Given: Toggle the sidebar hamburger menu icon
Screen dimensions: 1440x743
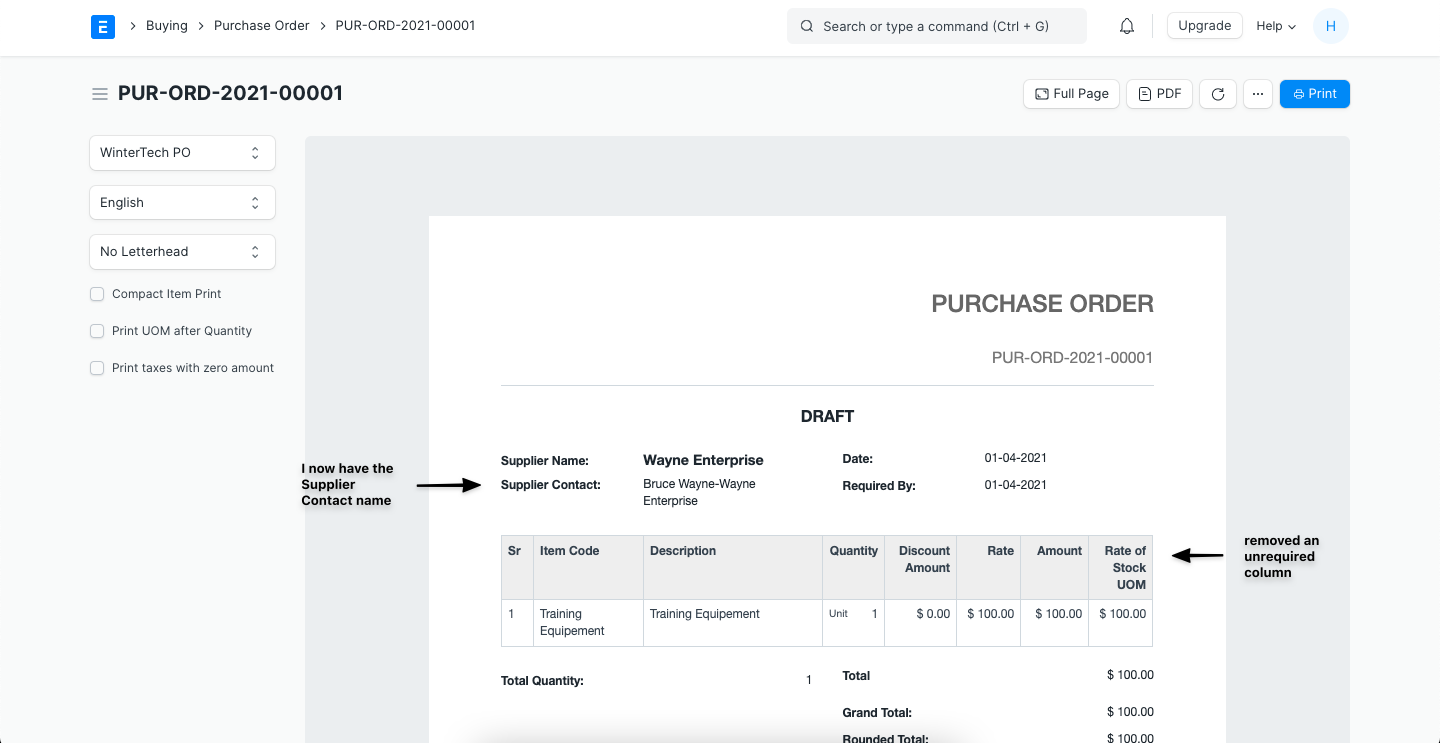Looking at the screenshot, I should (100, 94).
